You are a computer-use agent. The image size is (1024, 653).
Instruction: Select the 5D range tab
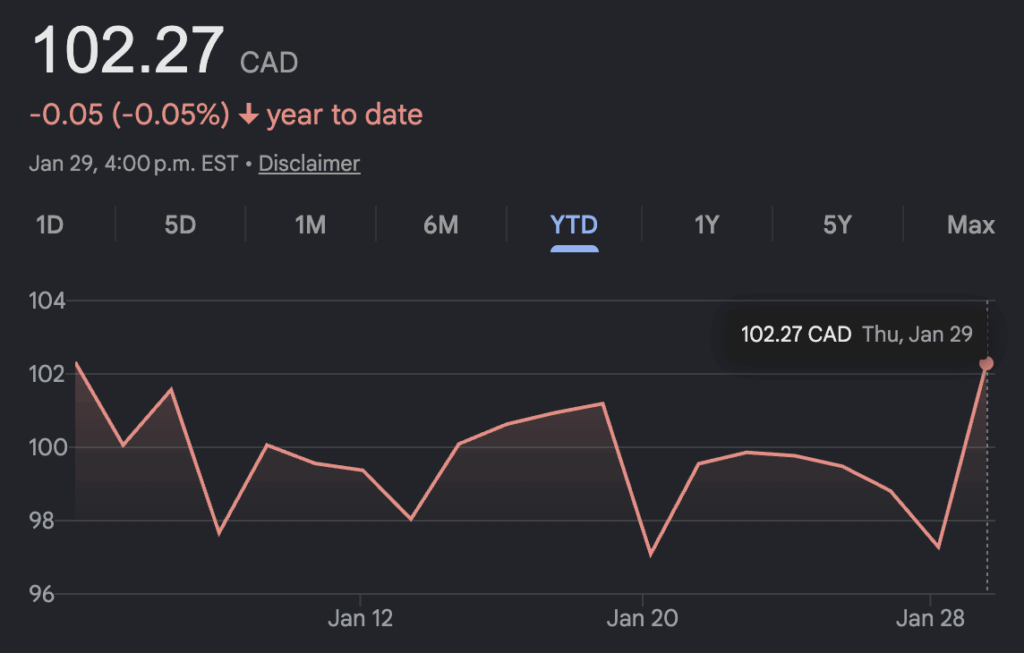coord(180,225)
